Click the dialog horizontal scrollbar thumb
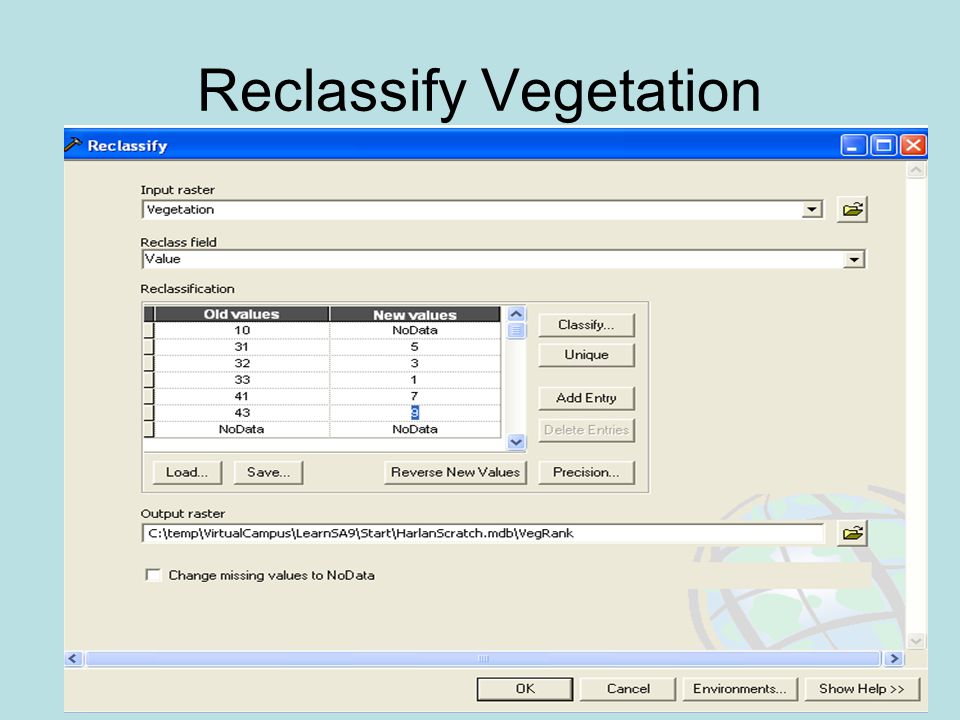Screen dimensions: 960x720 (483, 659)
